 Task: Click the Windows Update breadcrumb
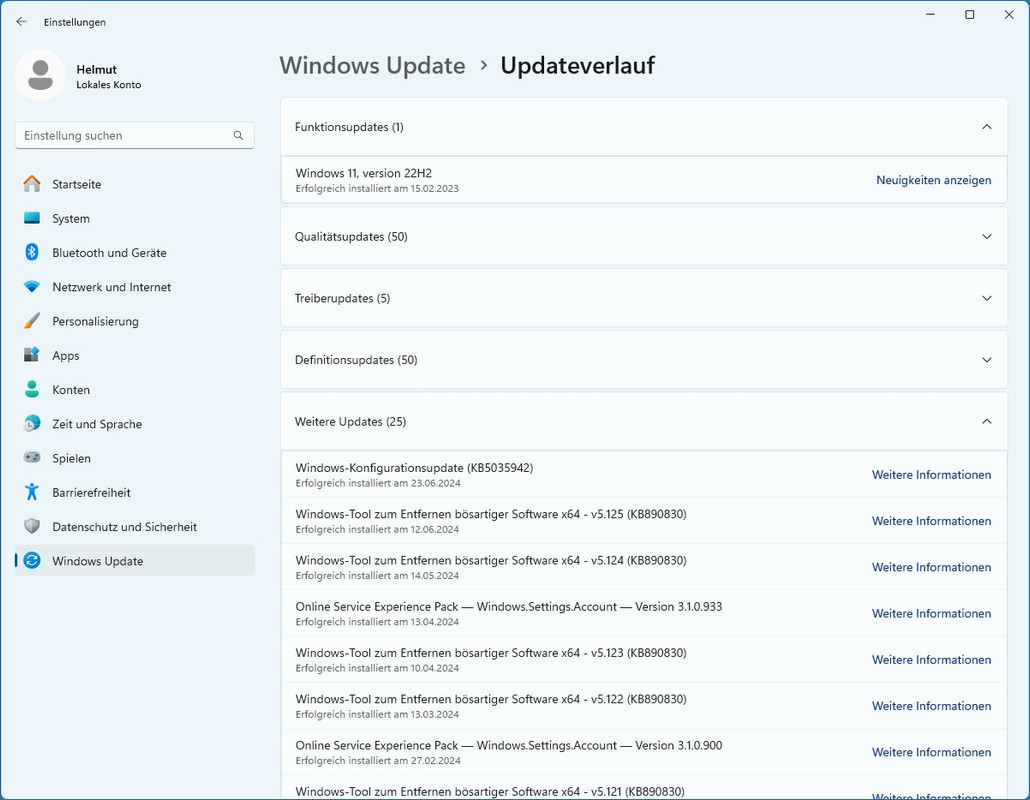(372, 66)
